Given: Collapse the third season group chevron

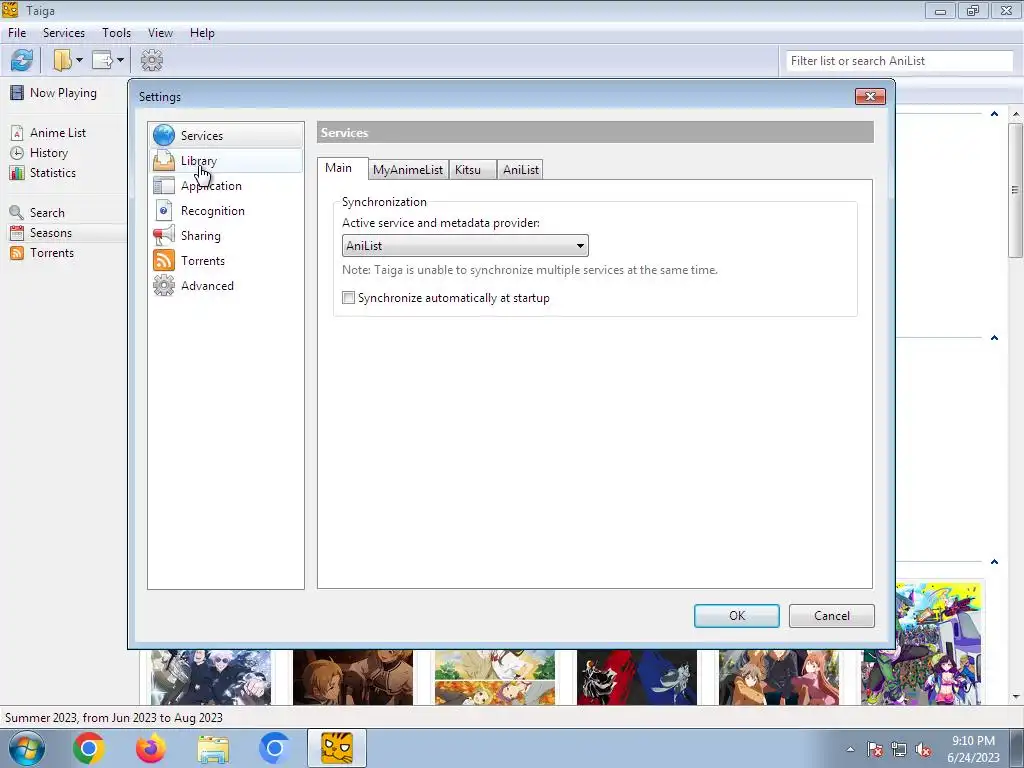Looking at the screenshot, I should pos(994,562).
